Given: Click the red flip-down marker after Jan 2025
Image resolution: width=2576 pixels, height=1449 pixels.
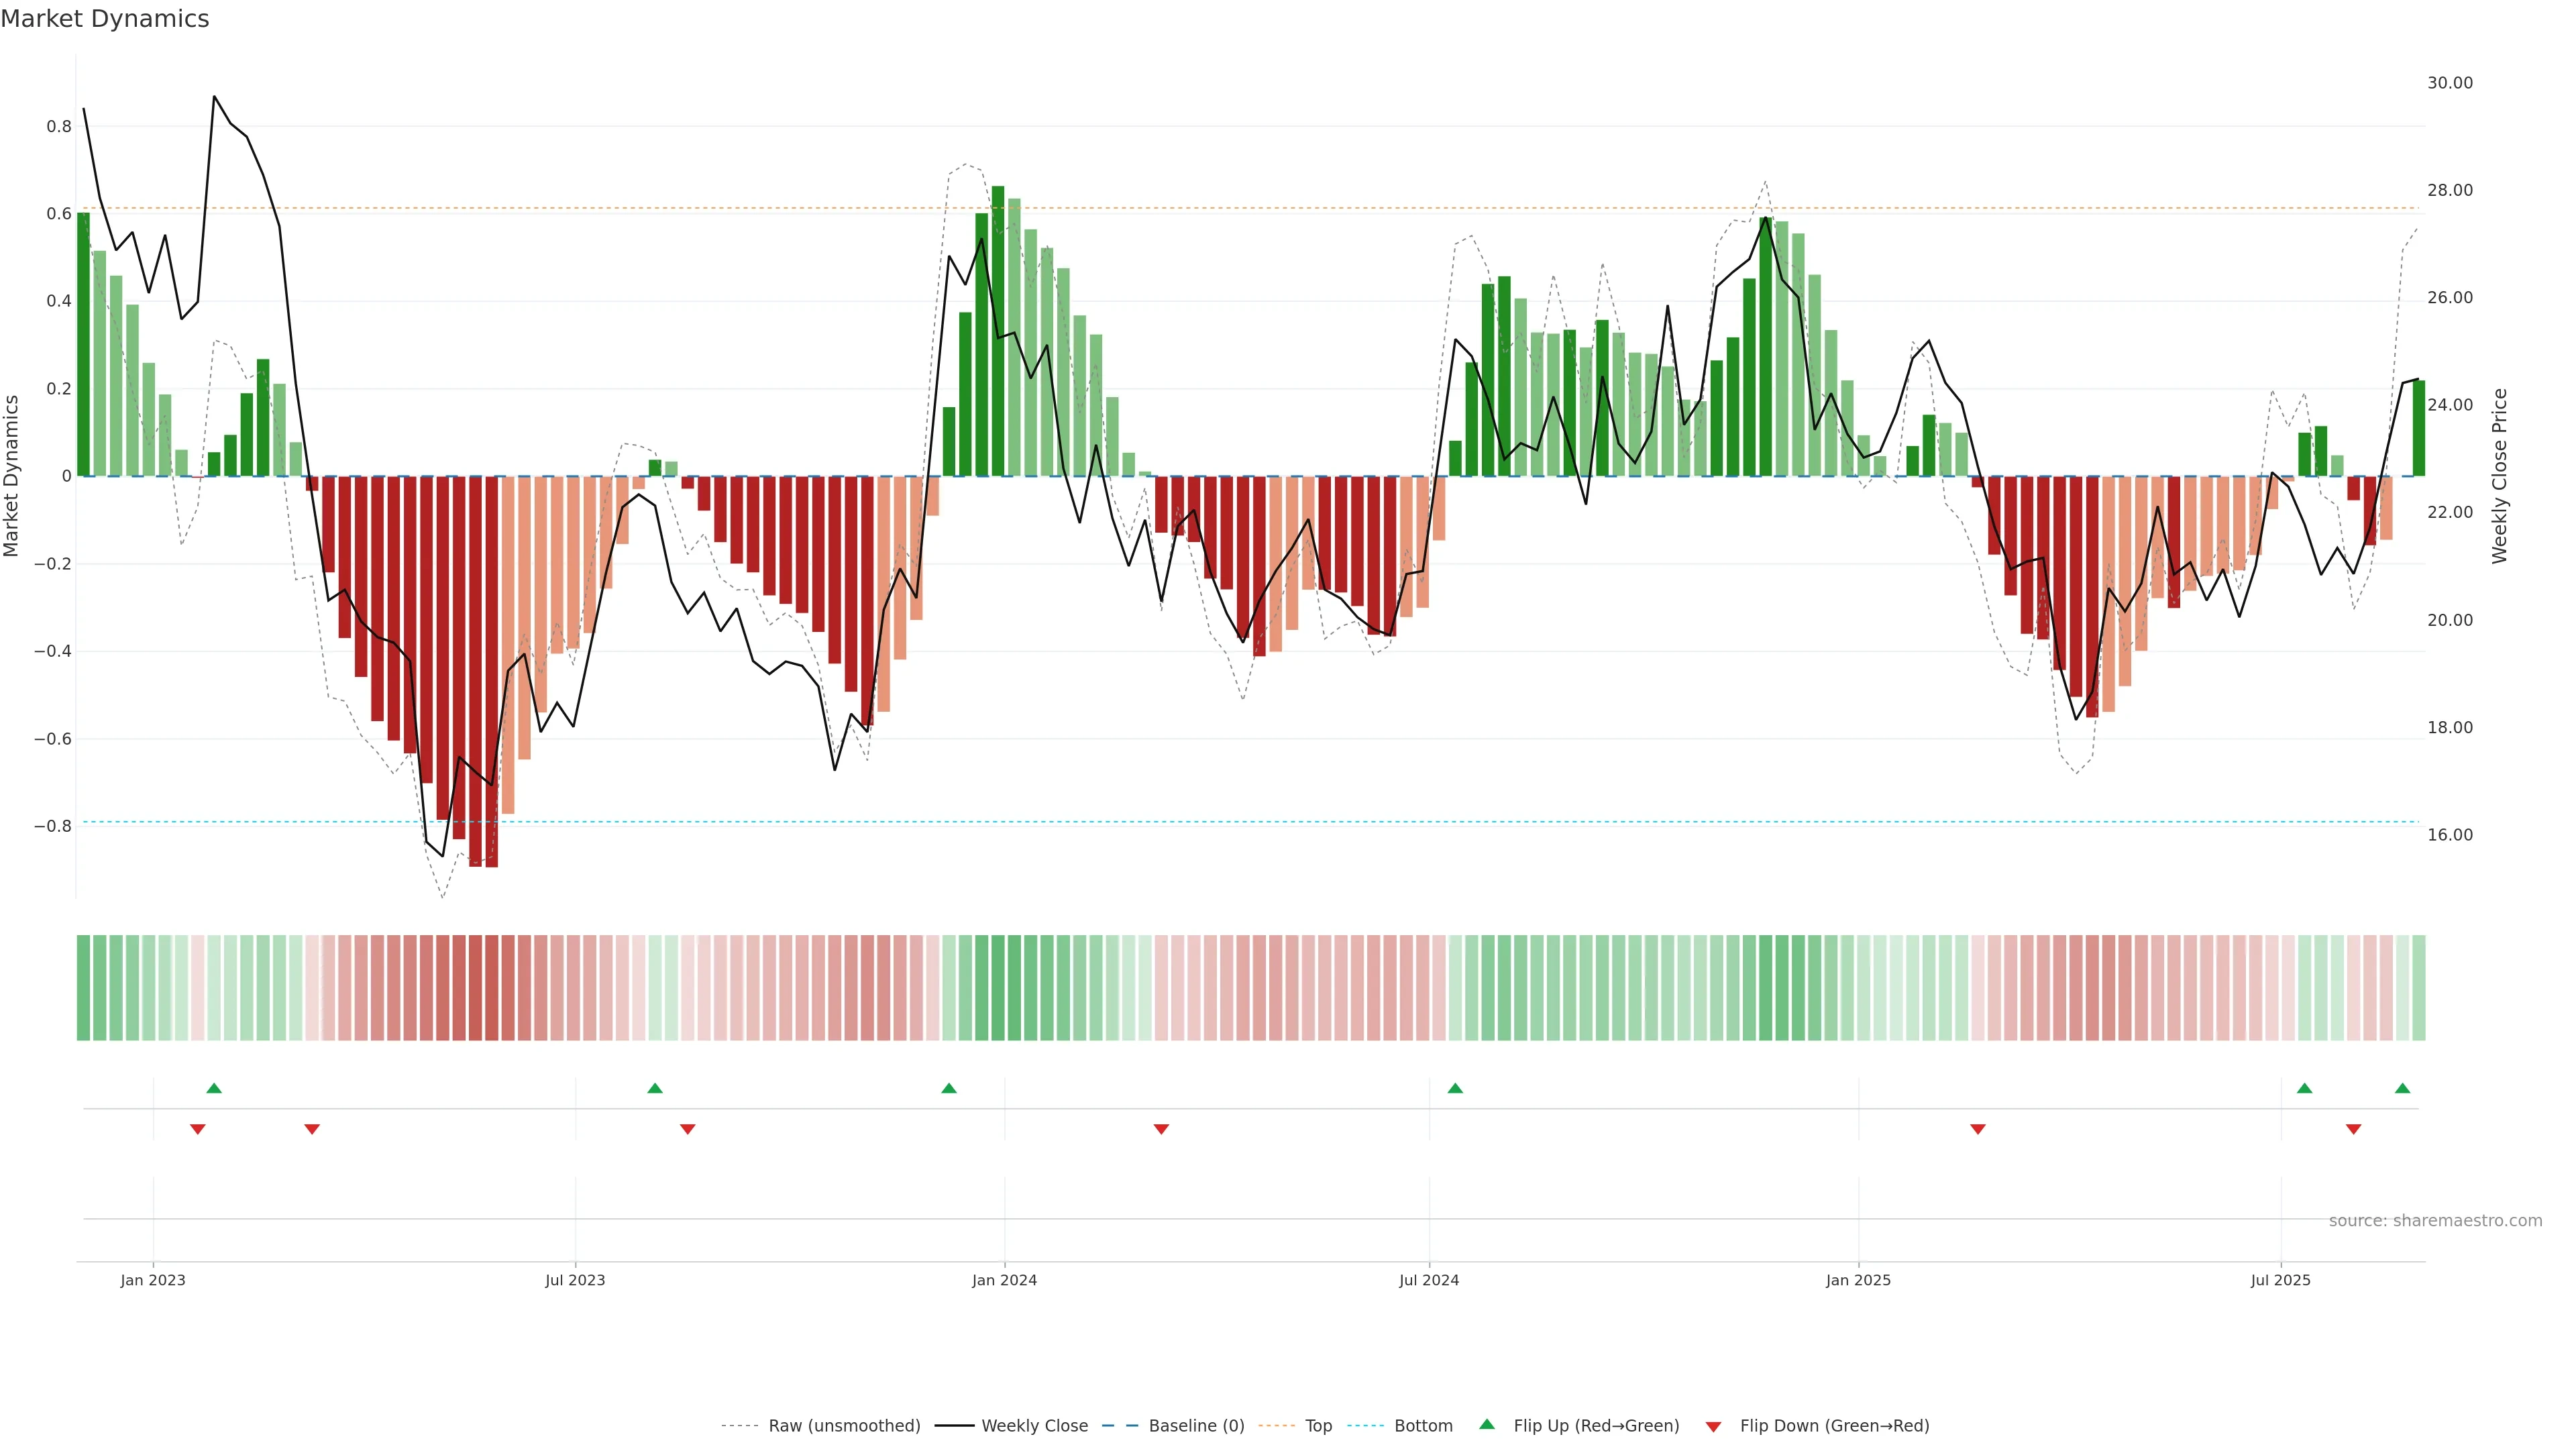Looking at the screenshot, I should click(1977, 1129).
